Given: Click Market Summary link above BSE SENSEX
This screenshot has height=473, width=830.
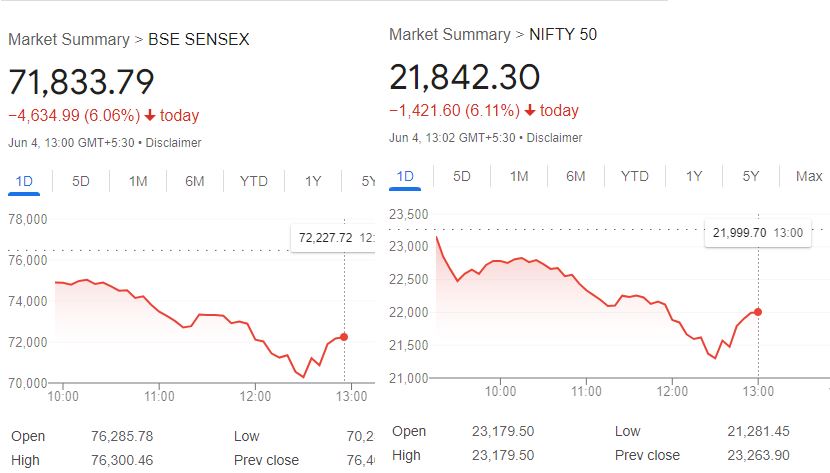Looking at the screenshot, I should click(x=68, y=40).
